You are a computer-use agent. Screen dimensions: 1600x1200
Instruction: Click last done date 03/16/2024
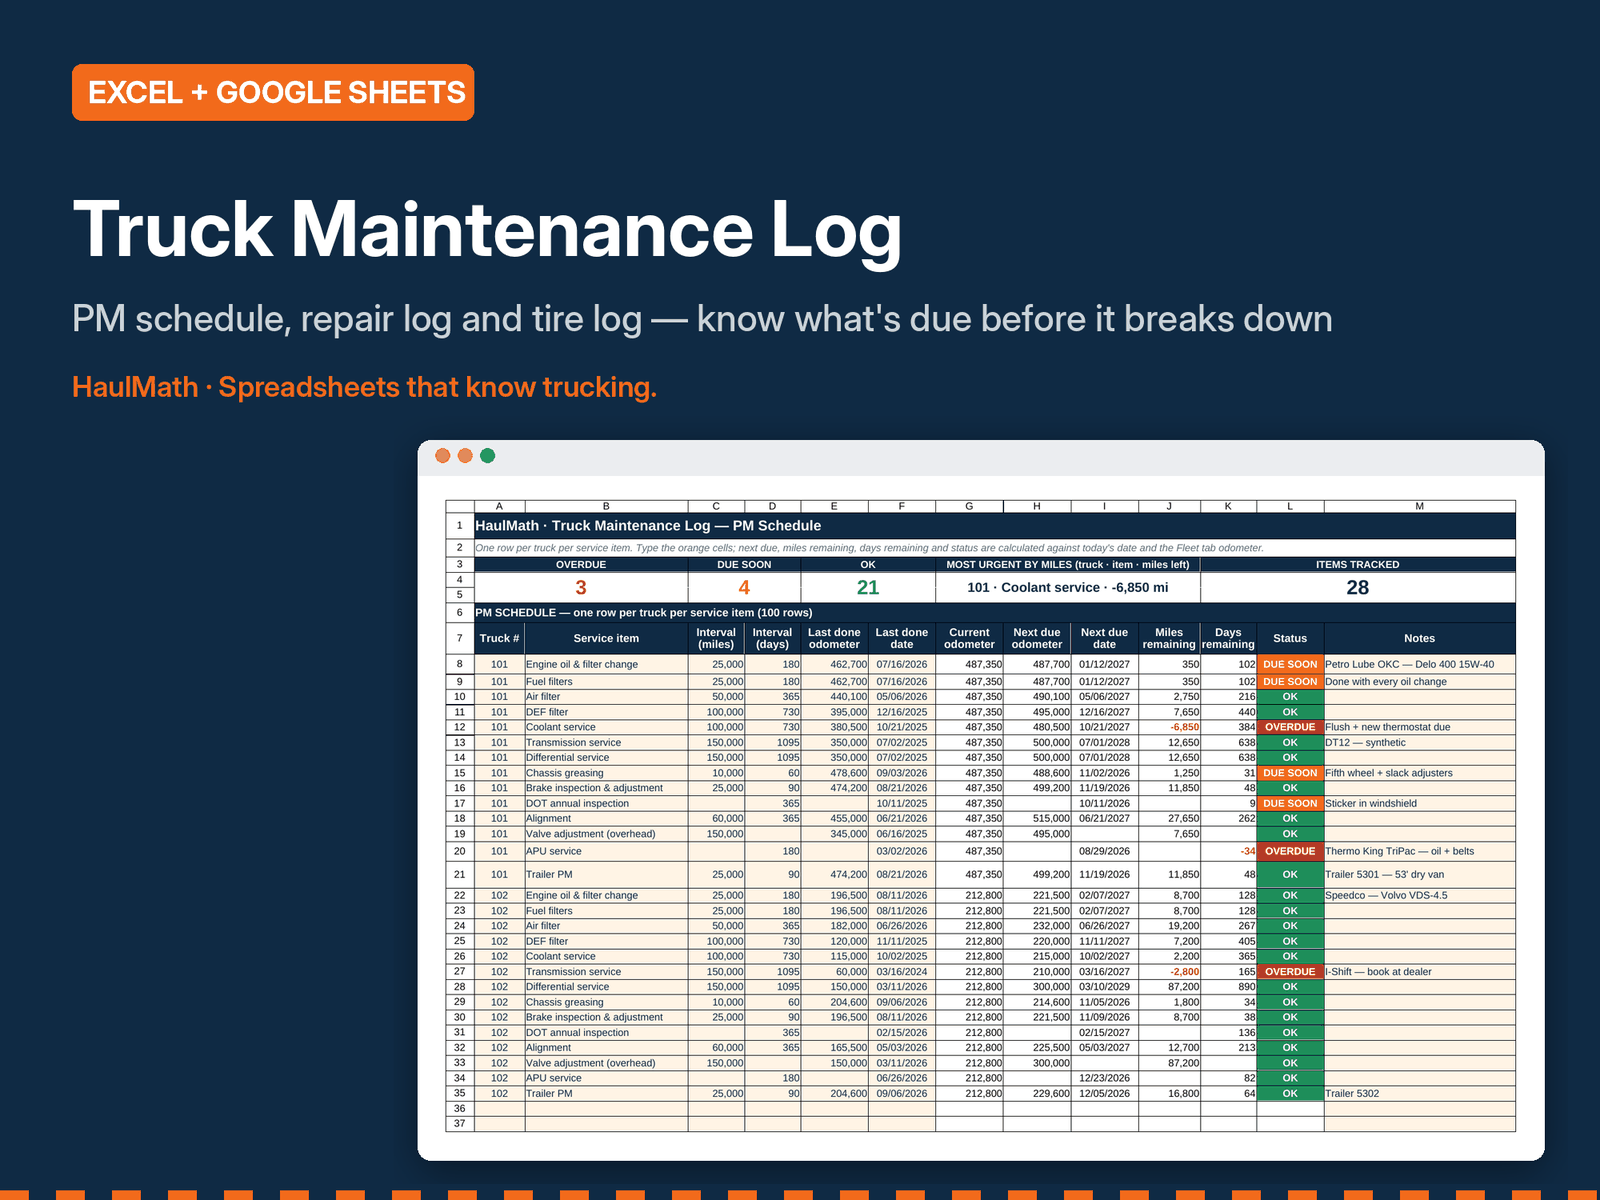coord(902,971)
